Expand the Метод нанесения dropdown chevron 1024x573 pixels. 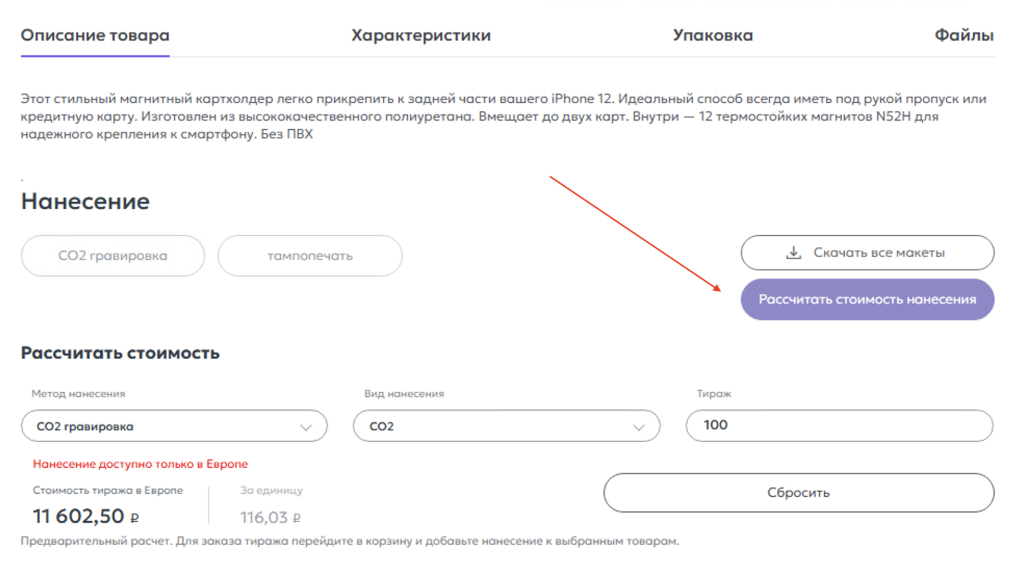pyautogui.click(x=306, y=427)
